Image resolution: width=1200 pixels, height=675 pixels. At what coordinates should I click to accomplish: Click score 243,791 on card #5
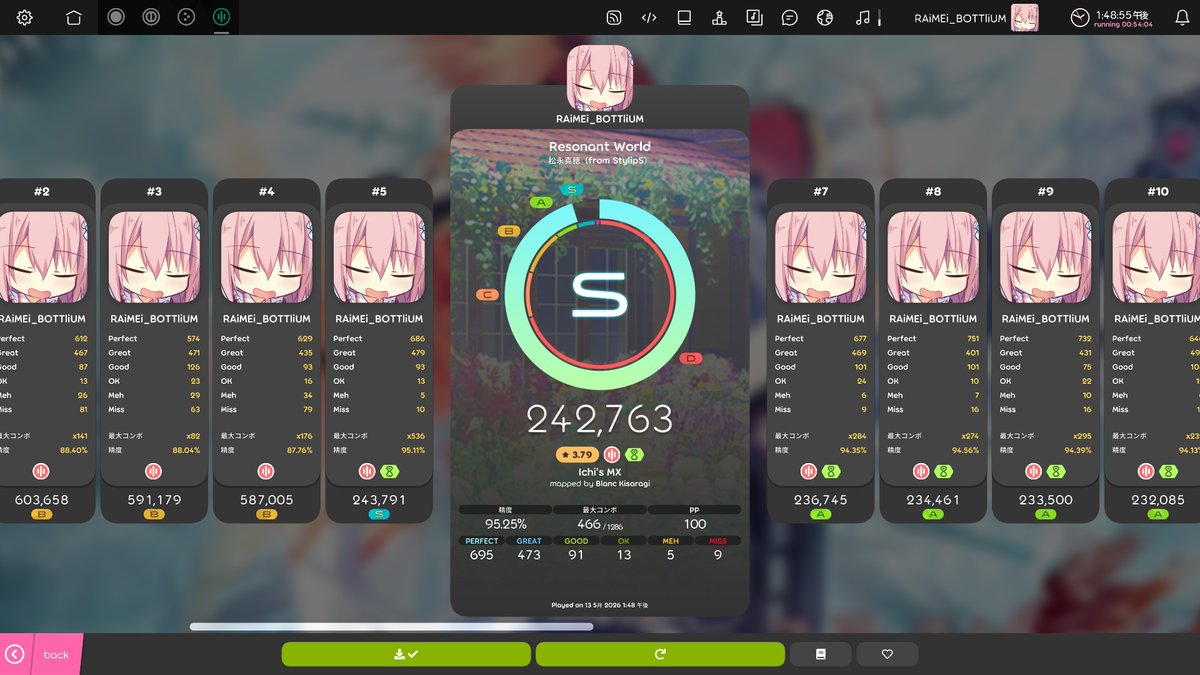379,500
